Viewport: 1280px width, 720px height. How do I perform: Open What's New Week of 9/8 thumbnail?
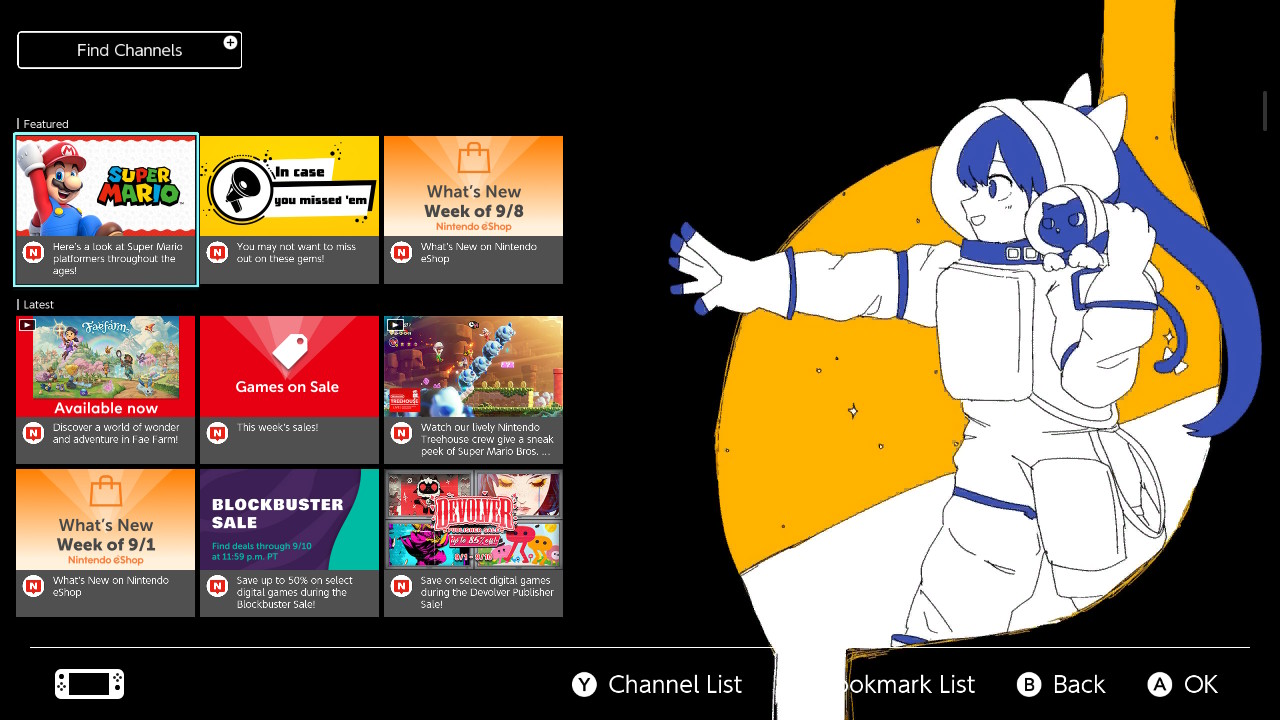click(x=473, y=187)
